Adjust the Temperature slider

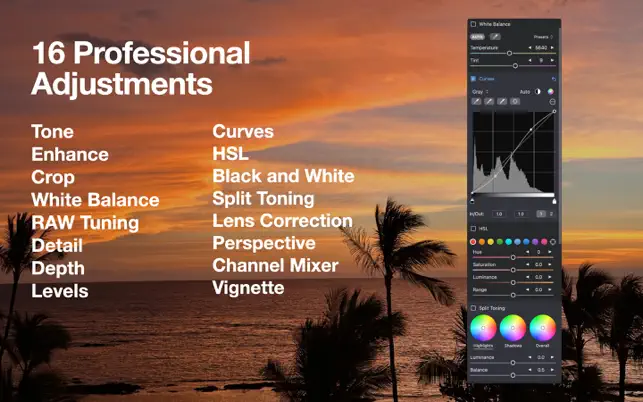click(509, 53)
